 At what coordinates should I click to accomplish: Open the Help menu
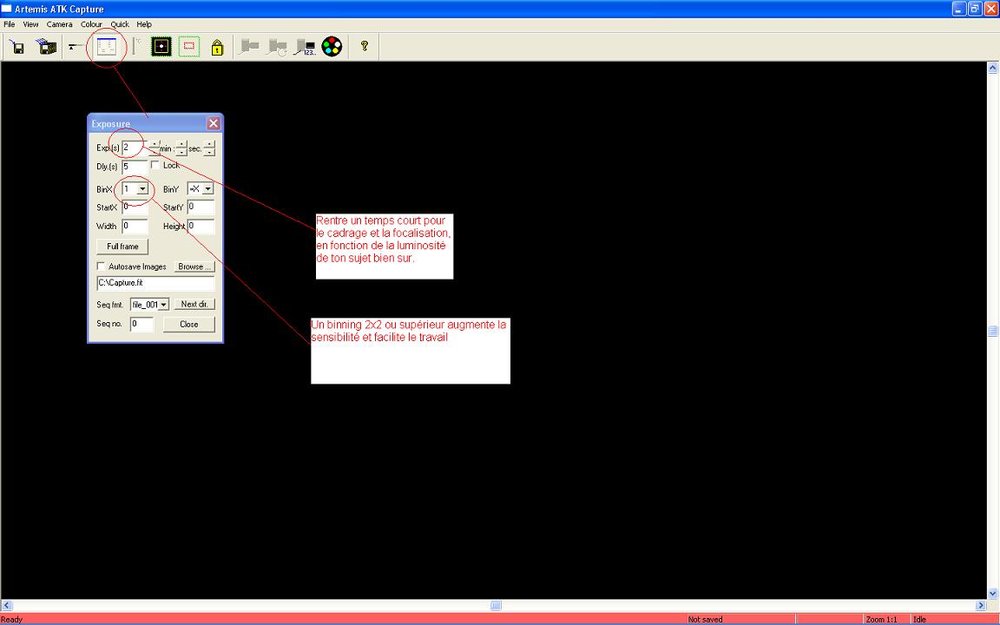[x=144, y=24]
